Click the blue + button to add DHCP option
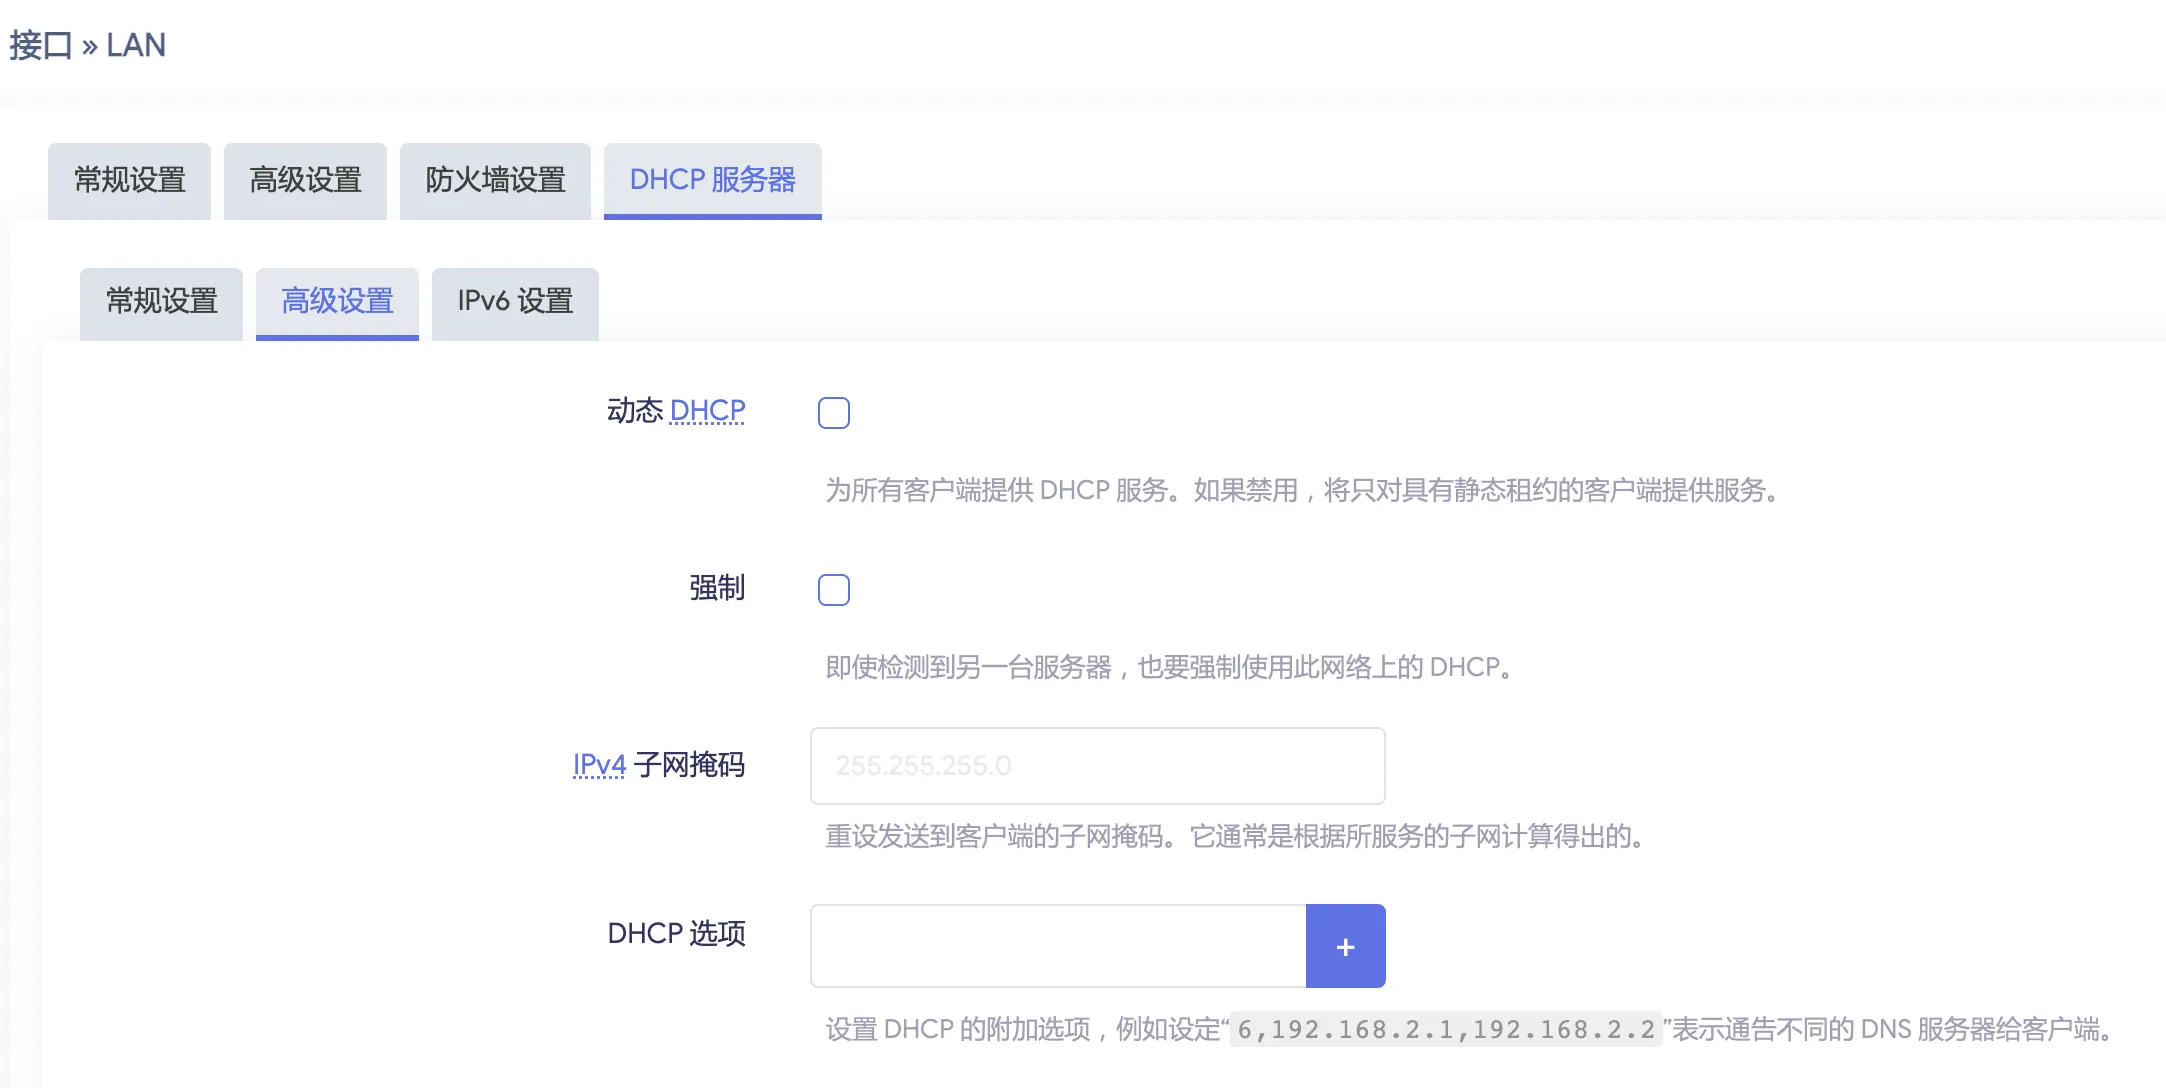 pos(1346,945)
